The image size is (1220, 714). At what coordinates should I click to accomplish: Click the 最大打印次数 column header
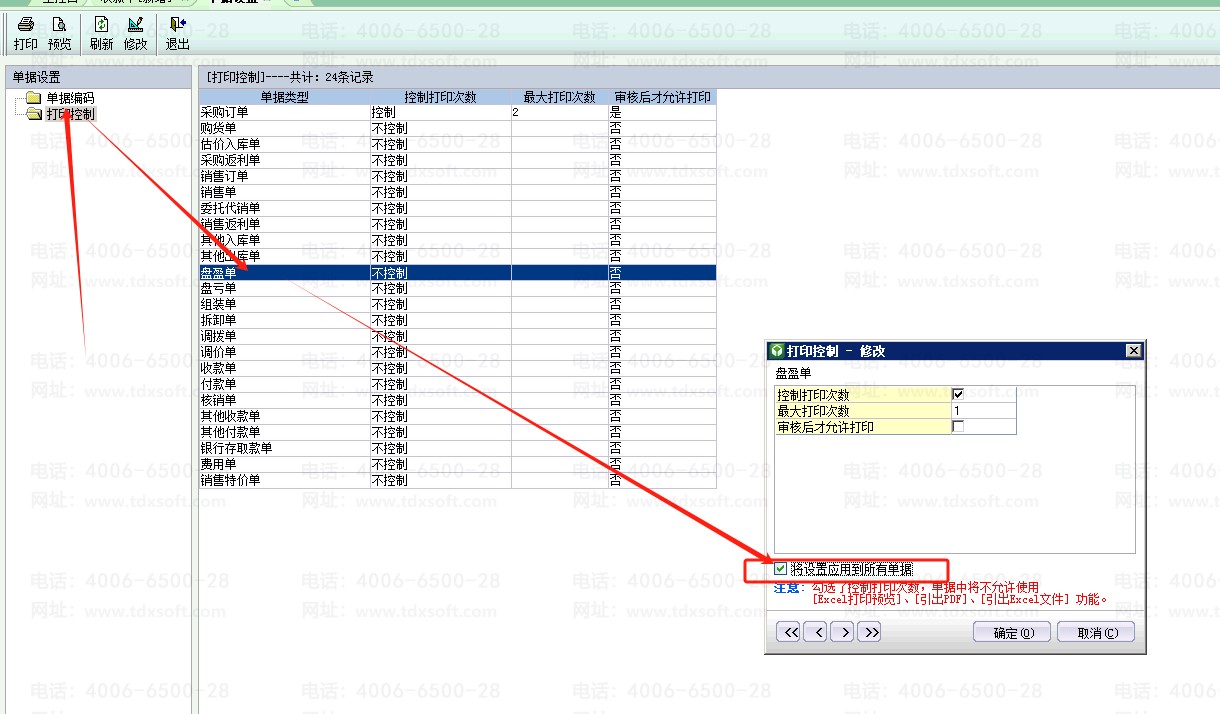[559, 97]
